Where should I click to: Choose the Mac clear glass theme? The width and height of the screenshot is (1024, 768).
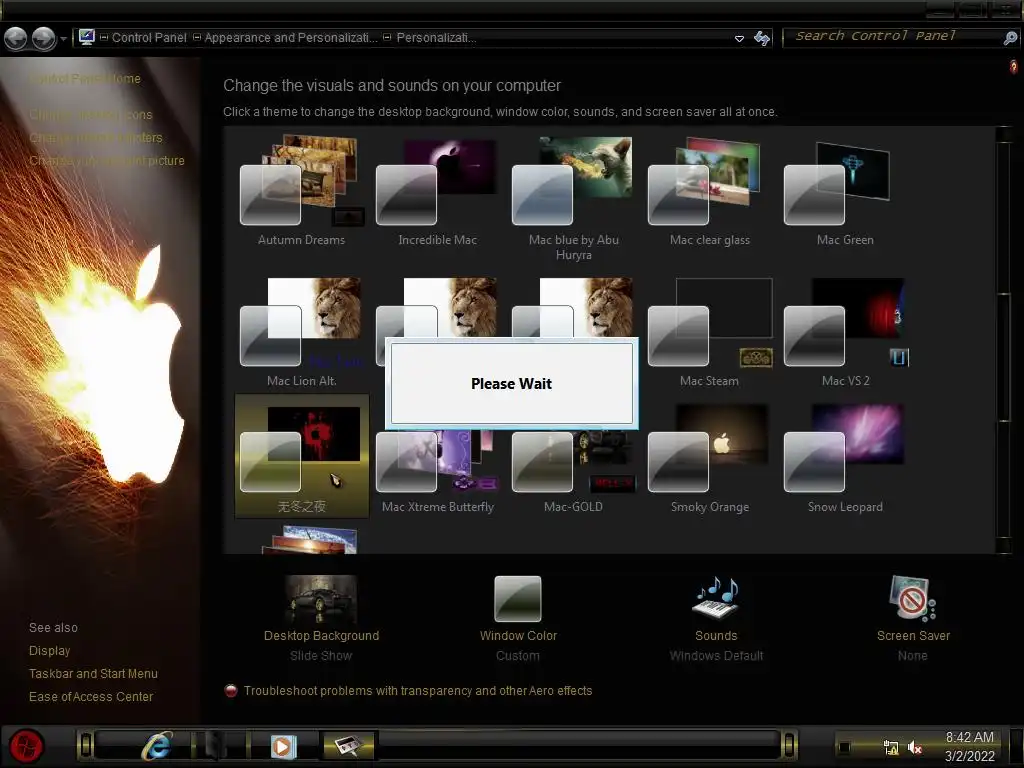[709, 191]
